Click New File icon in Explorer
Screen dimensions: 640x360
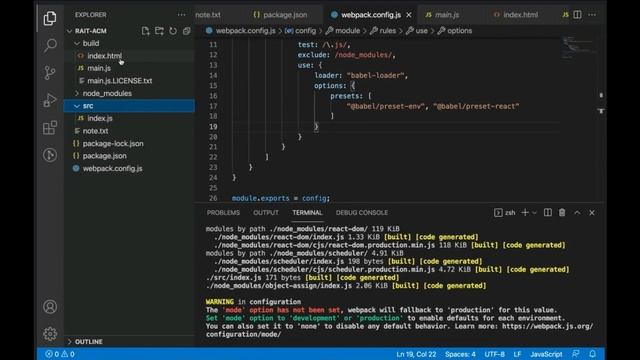[x=145, y=31]
